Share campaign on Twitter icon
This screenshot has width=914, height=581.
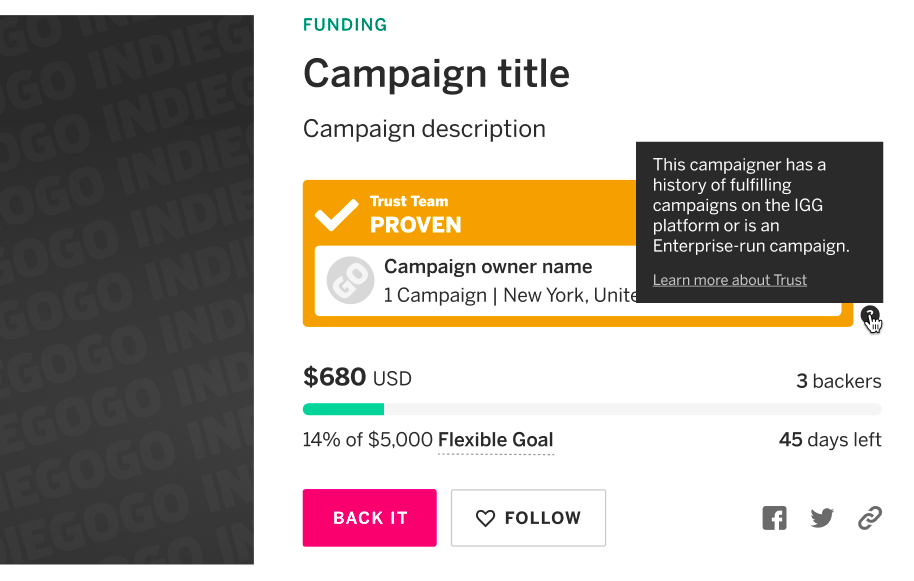[x=822, y=518]
